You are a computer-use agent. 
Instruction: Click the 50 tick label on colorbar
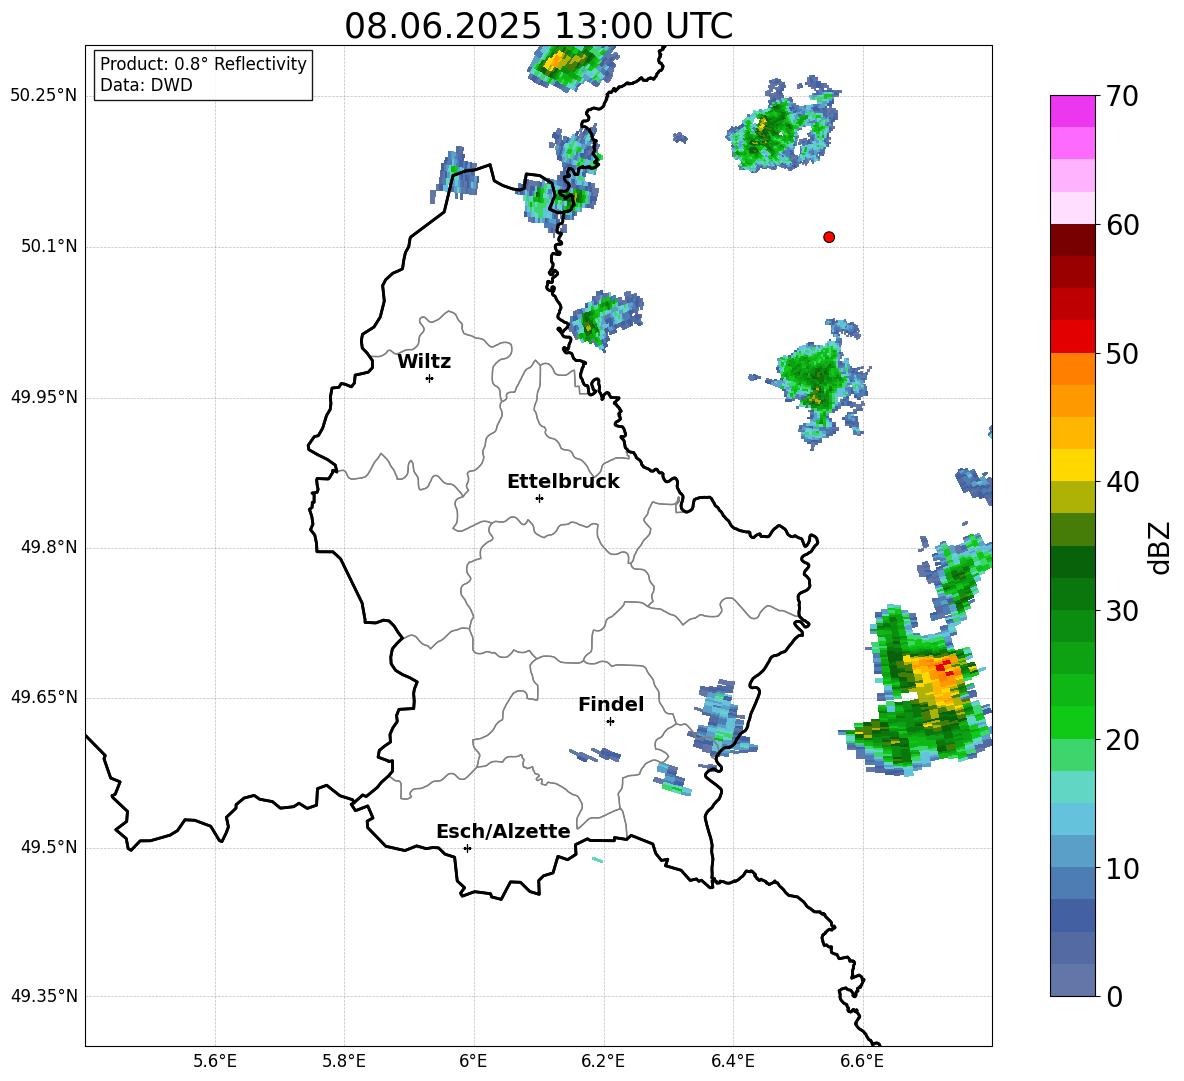tap(1122, 353)
